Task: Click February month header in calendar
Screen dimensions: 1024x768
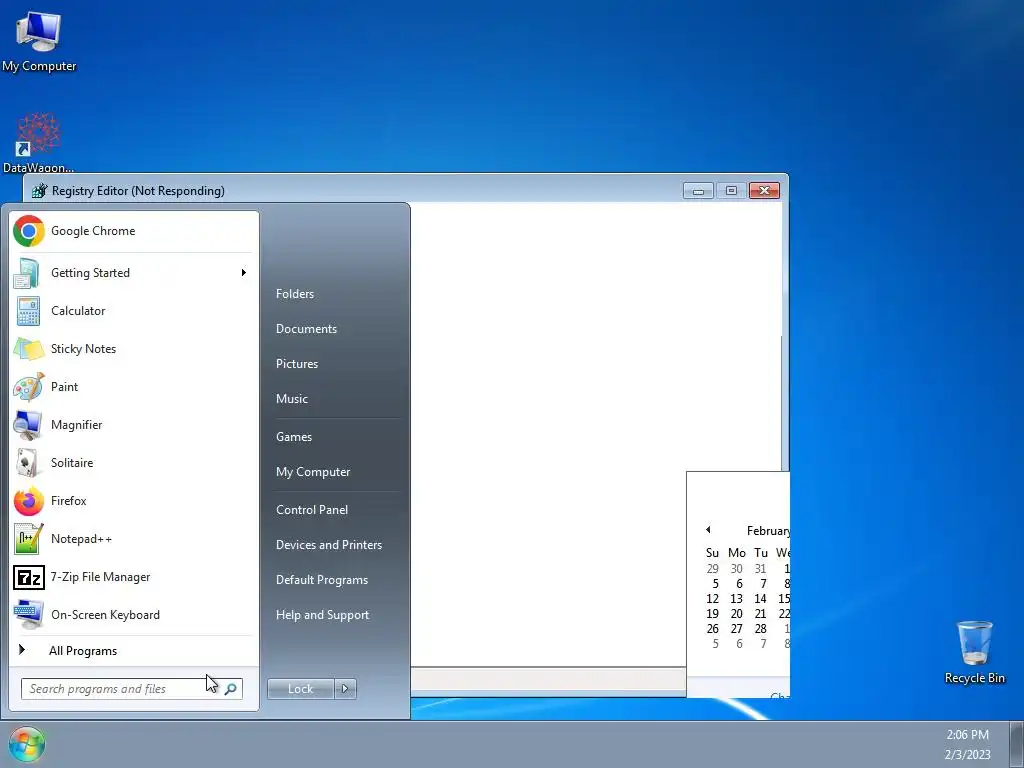Action: click(768, 531)
